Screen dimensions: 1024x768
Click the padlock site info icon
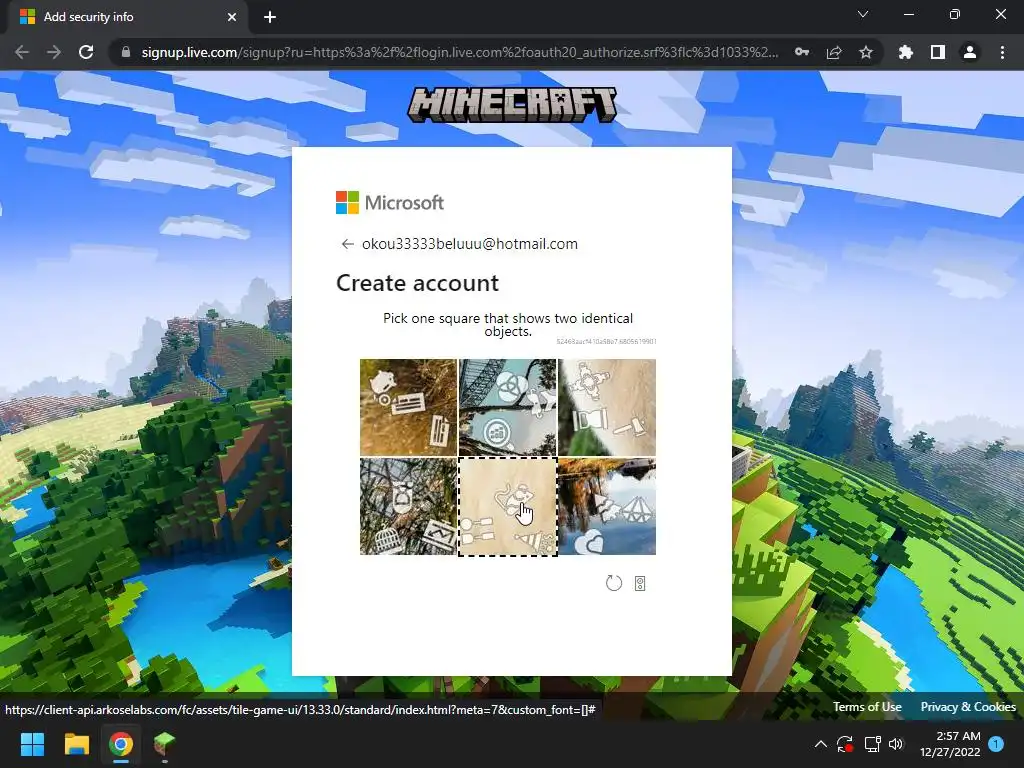(x=126, y=52)
